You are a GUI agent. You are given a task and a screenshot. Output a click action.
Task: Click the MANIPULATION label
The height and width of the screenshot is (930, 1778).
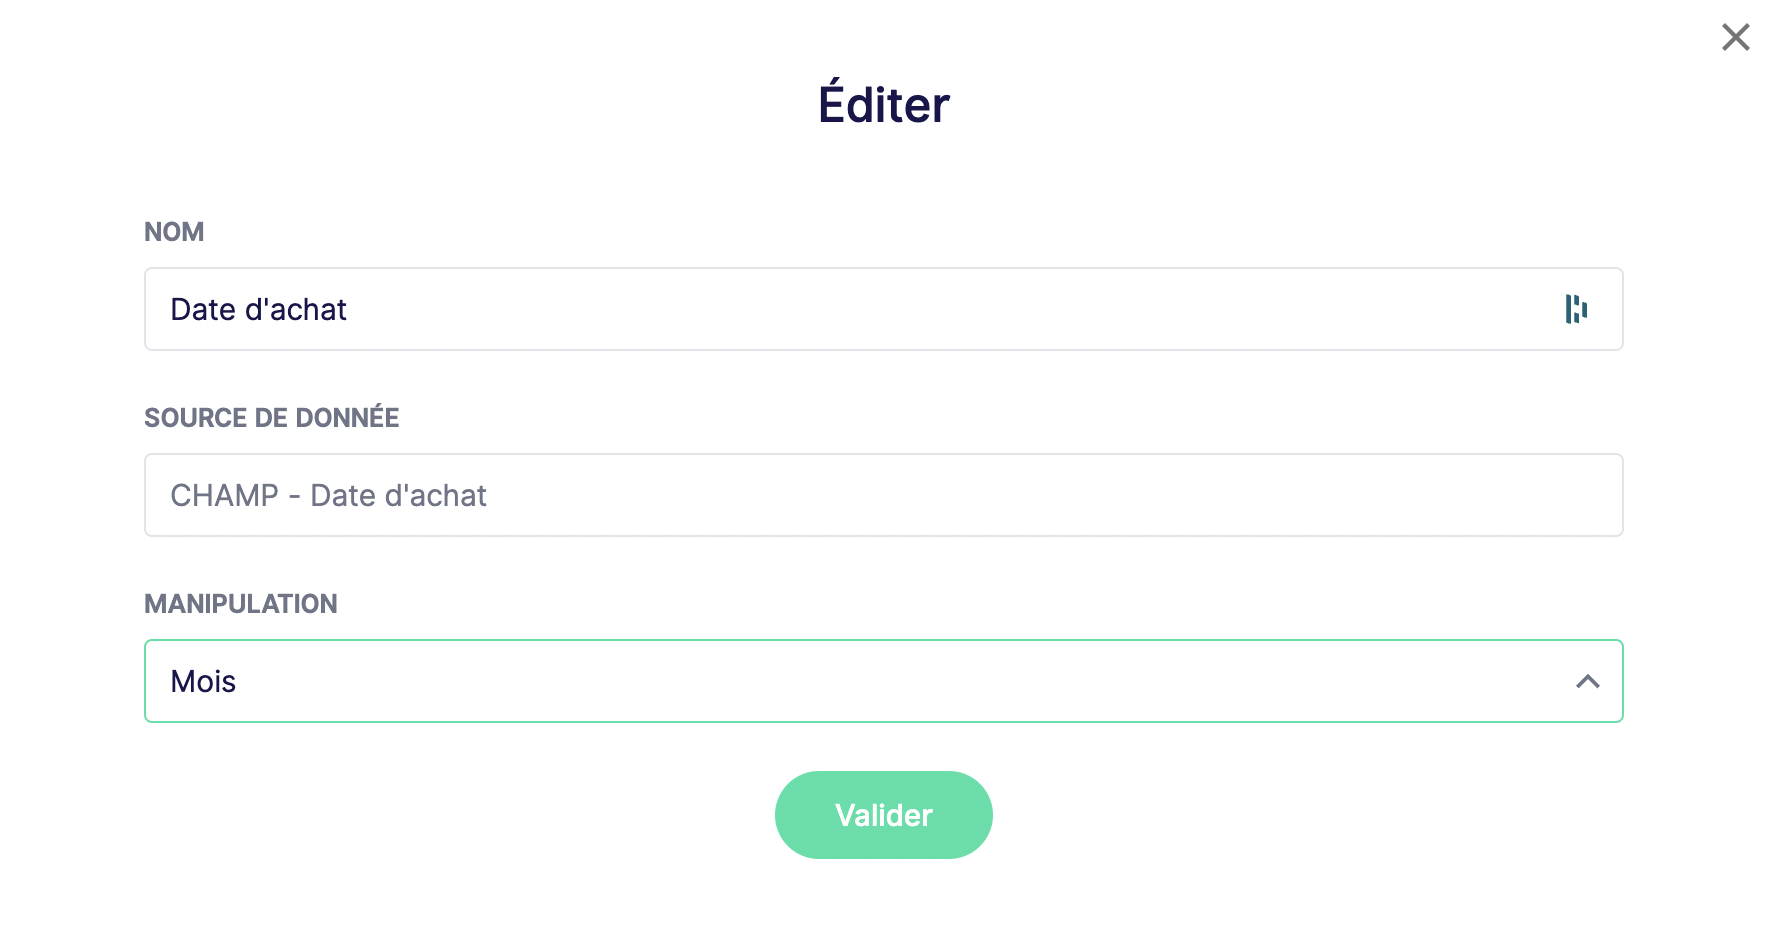[240, 604]
